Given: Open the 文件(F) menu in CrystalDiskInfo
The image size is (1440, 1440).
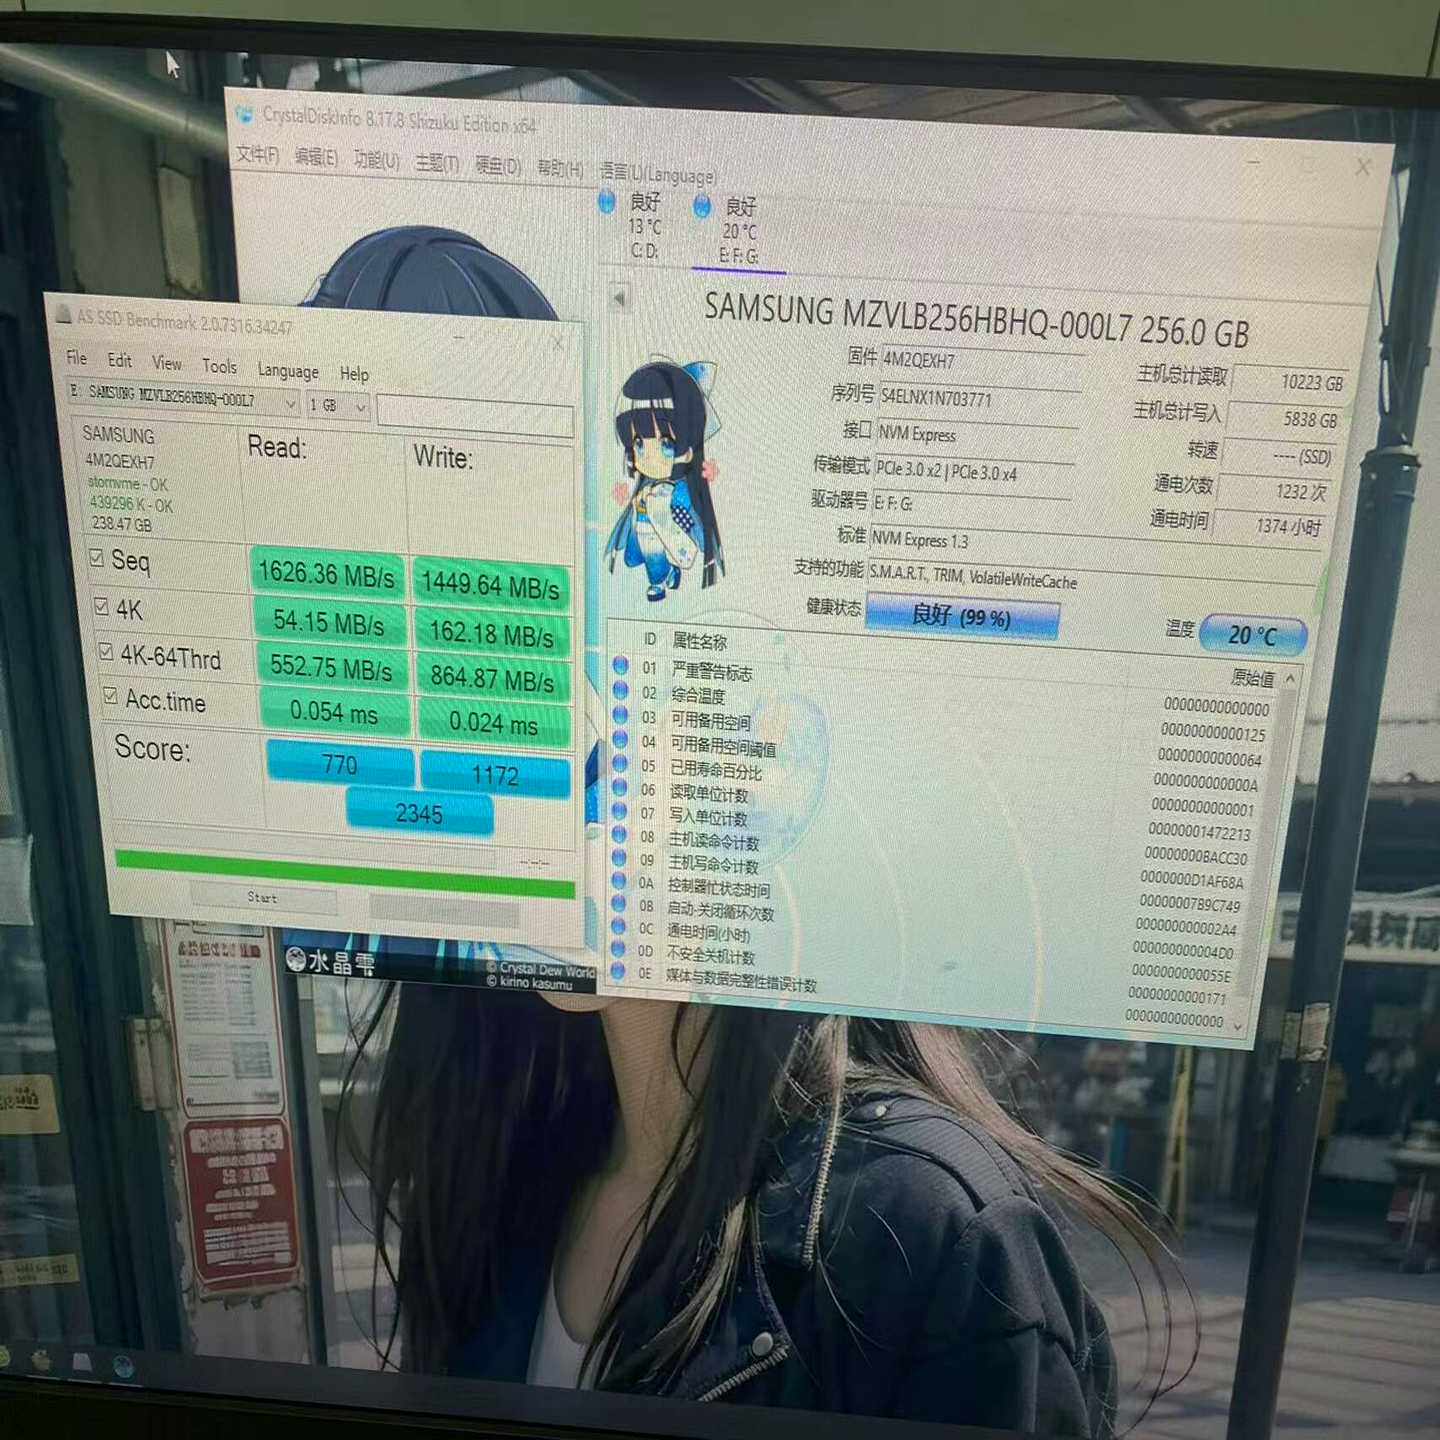Looking at the screenshot, I should click(258, 154).
